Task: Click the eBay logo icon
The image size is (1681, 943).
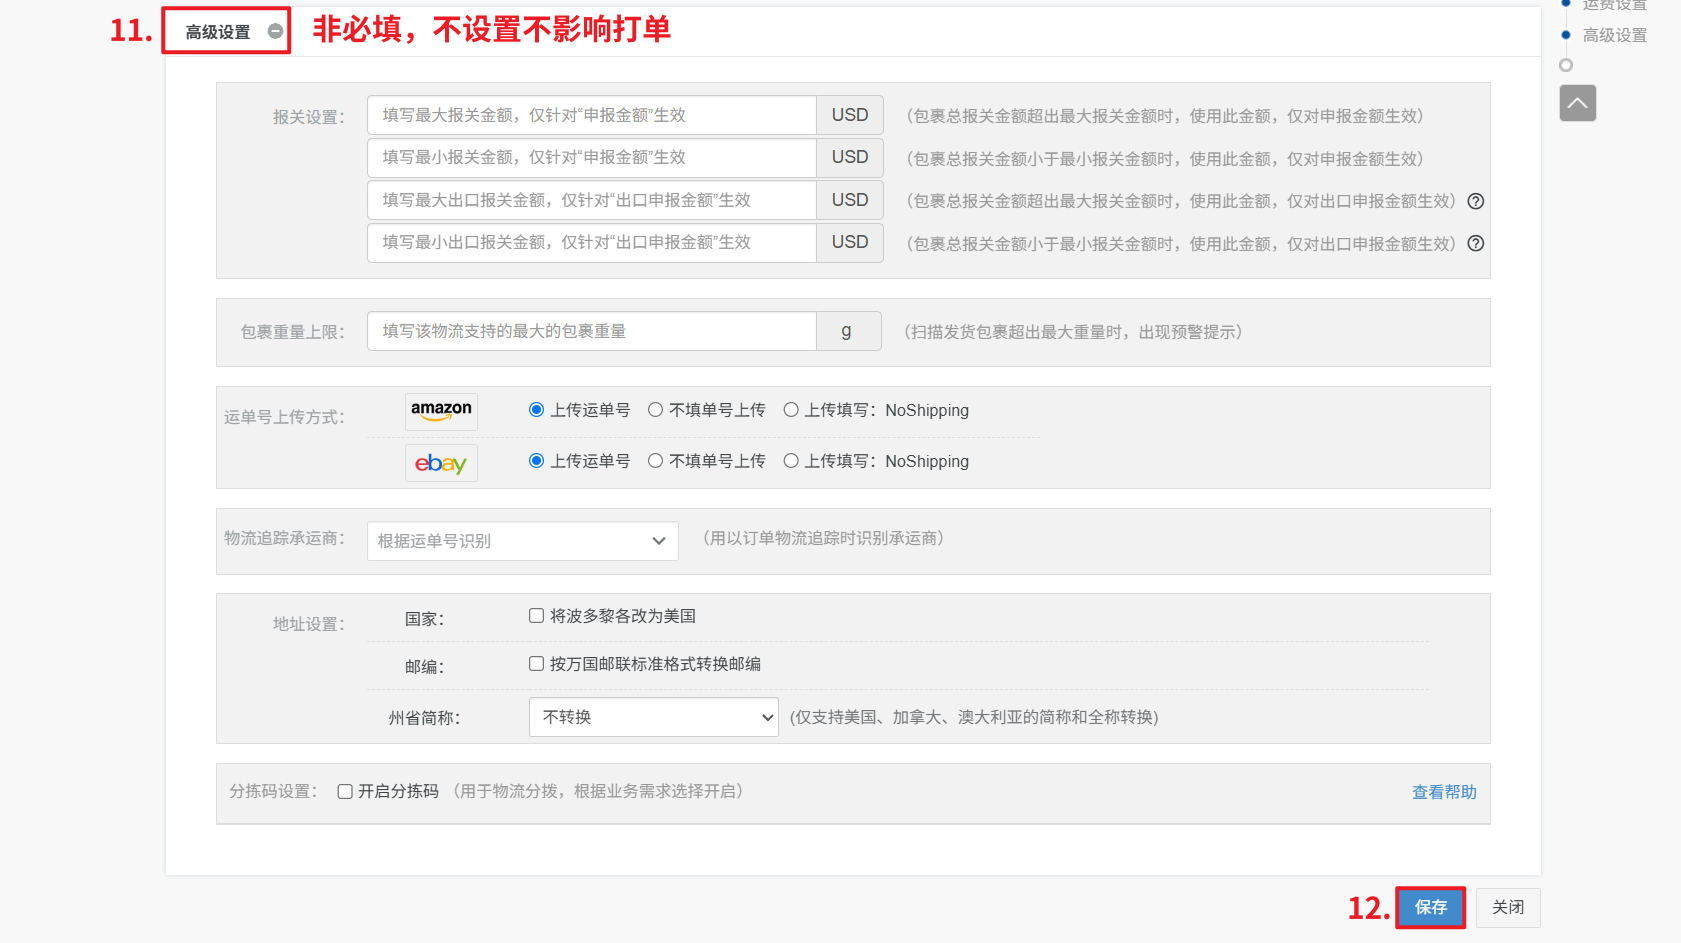Action: [441, 463]
